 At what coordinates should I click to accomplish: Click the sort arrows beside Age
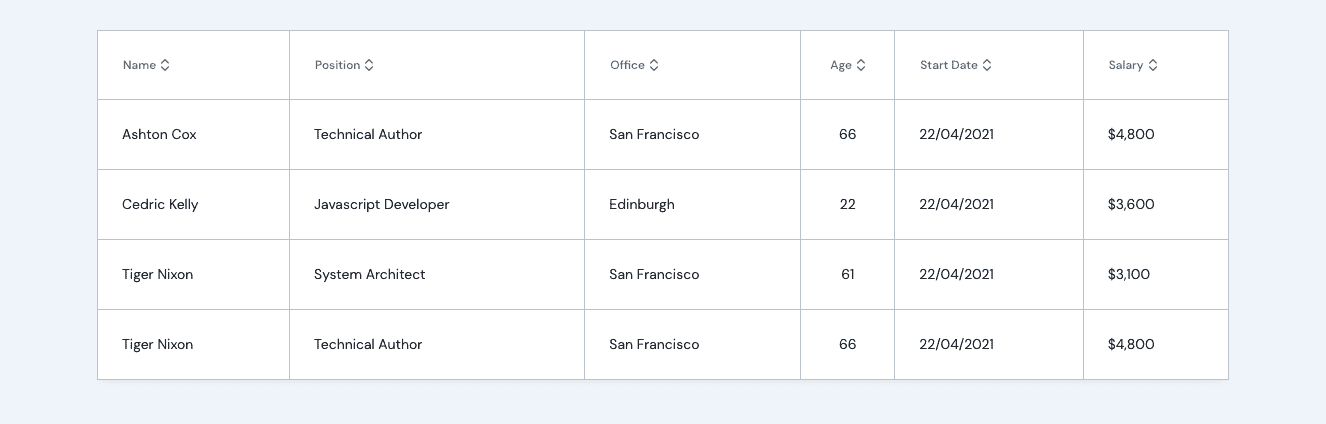point(861,65)
